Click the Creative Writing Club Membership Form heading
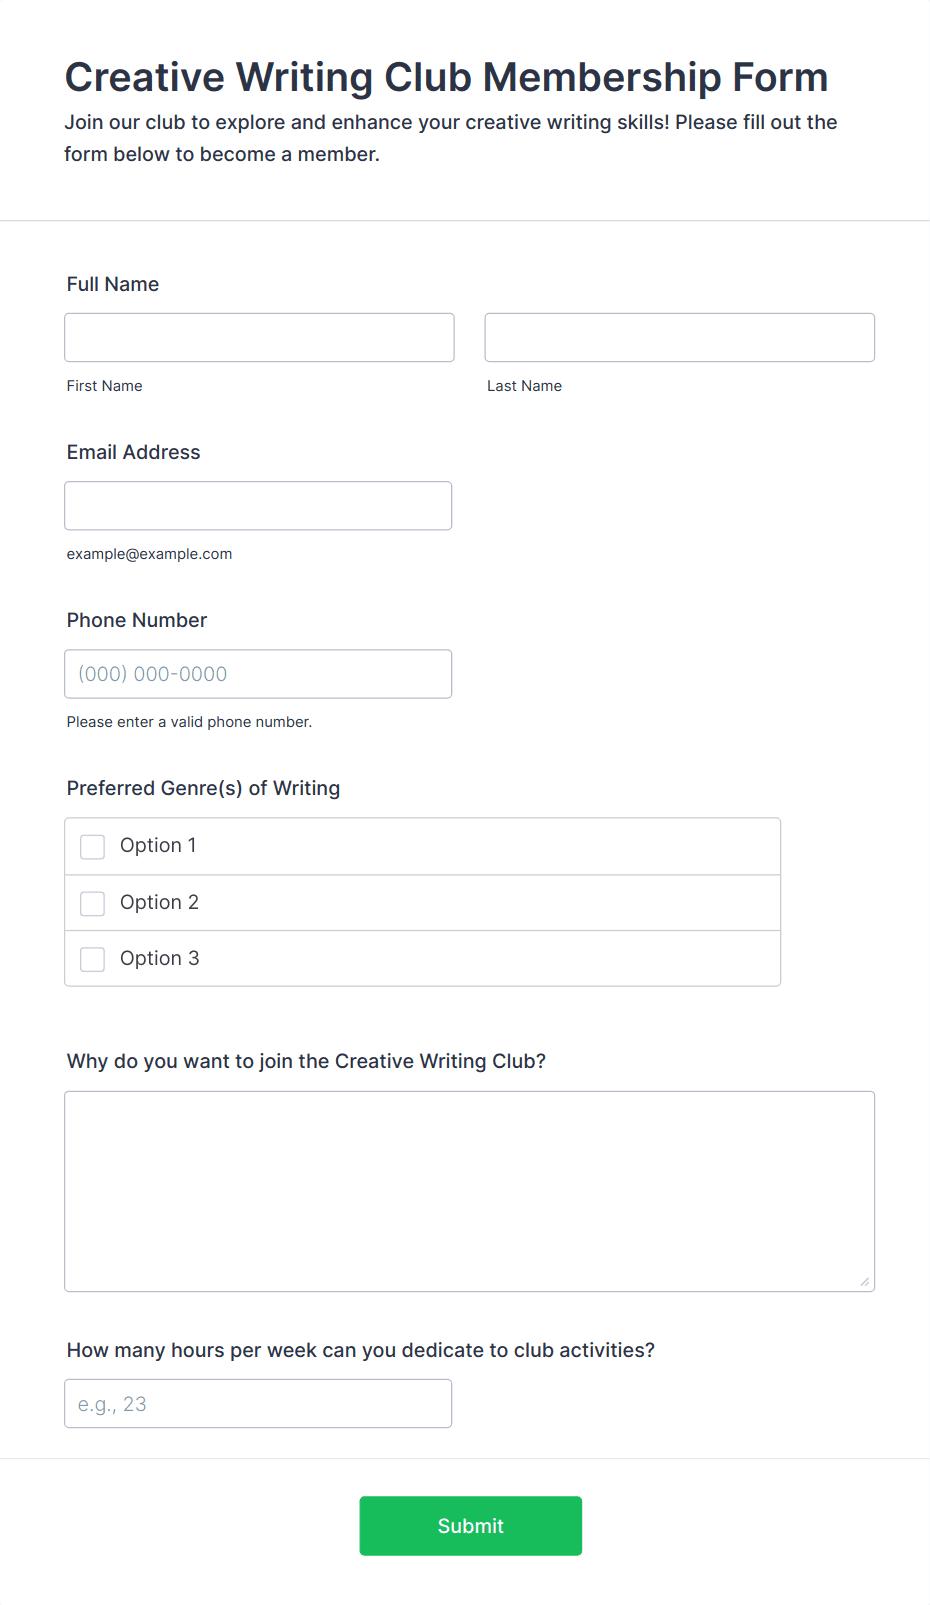Image resolution: width=930 pixels, height=1605 pixels. pyautogui.click(x=447, y=77)
